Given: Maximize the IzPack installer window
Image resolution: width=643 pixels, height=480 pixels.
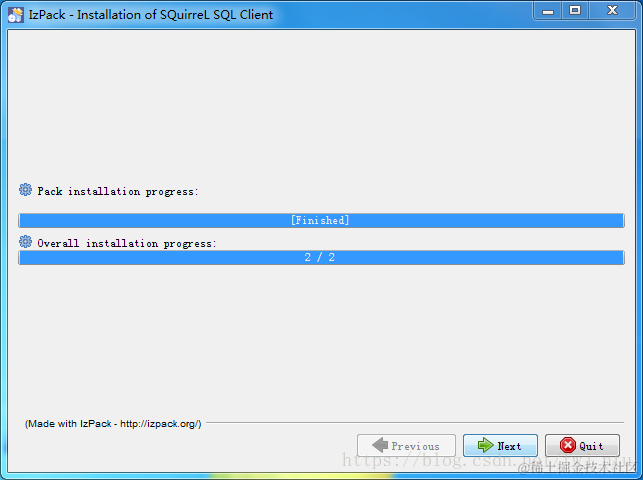Looking at the screenshot, I should pyautogui.click(x=575, y=11).
